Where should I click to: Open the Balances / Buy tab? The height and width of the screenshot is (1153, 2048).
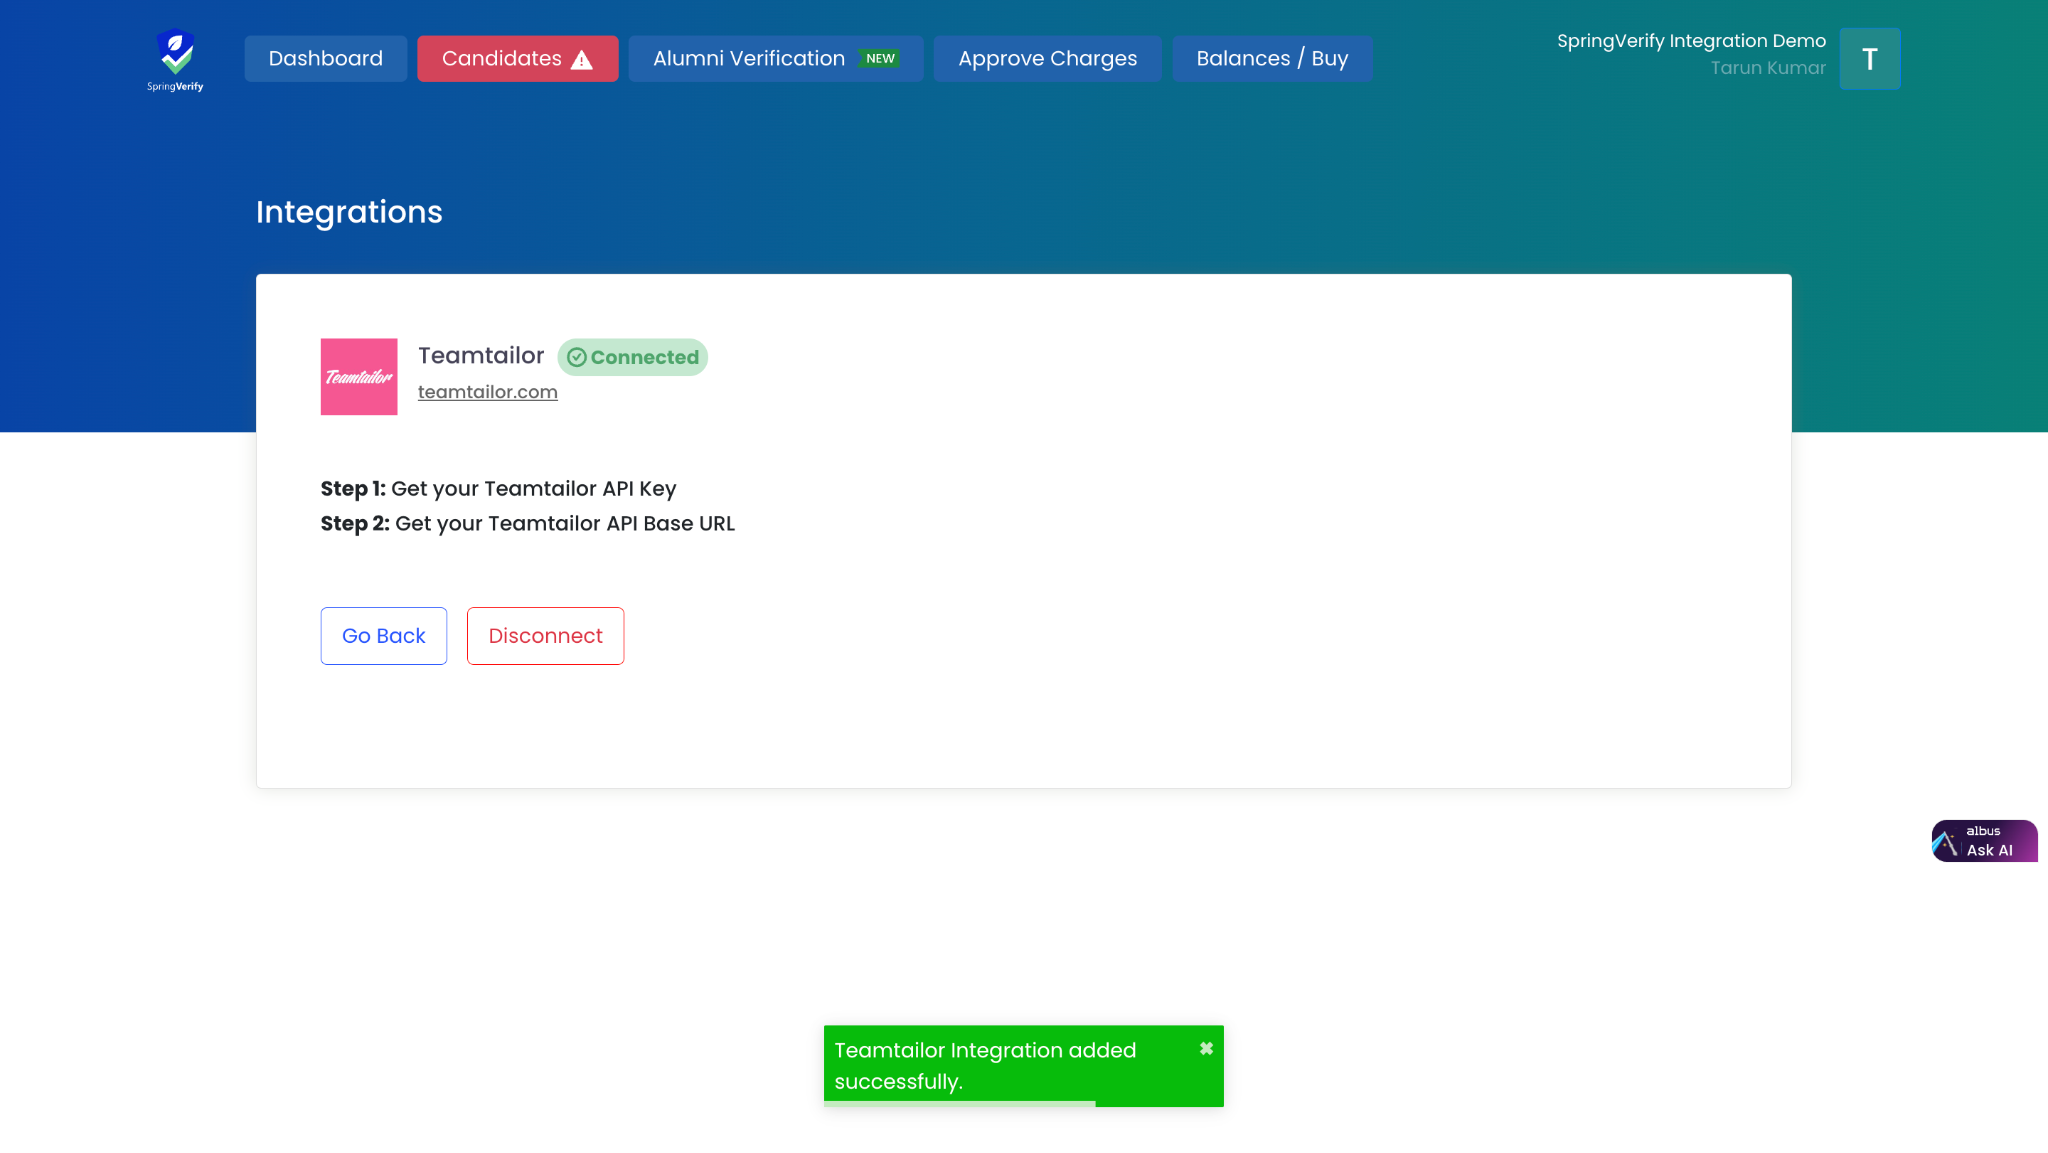[1272, 58]
